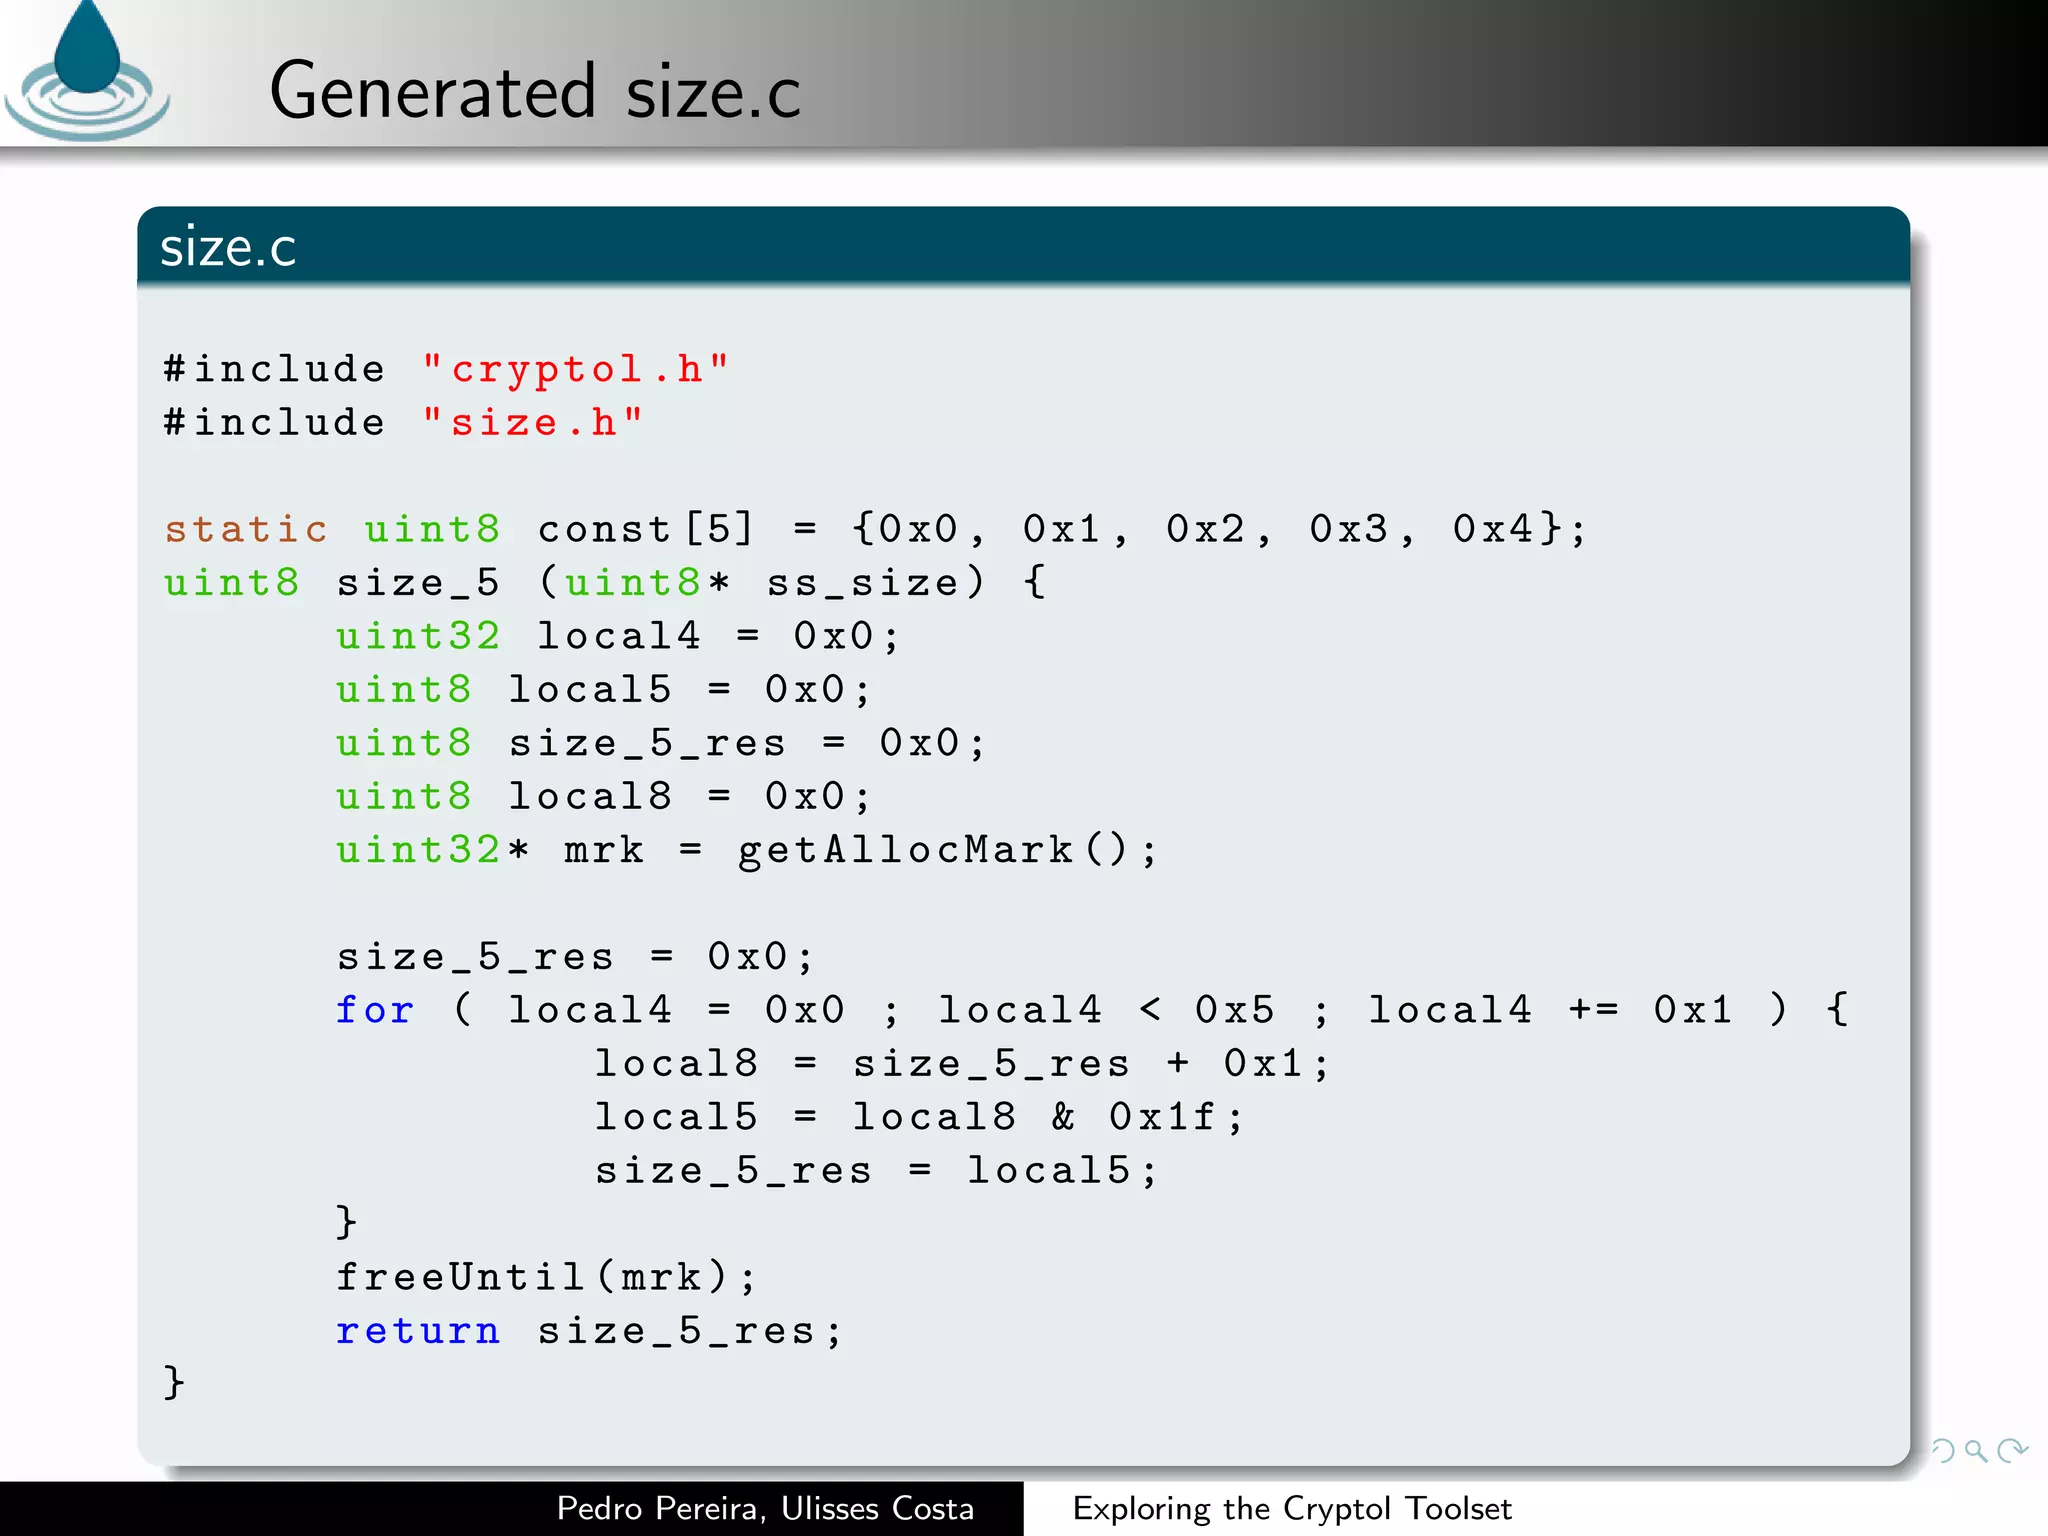Image resolution: width=2048 pixels, height=1536 pixels.
Task: Click the '"cryptol.h"' include string
Action: tap(576, 369)
